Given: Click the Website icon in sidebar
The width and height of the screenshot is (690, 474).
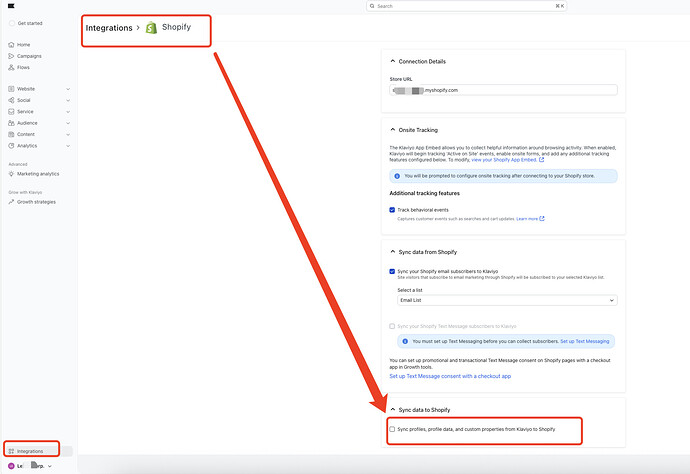Looking at the screenshot, I should [11, 89].
